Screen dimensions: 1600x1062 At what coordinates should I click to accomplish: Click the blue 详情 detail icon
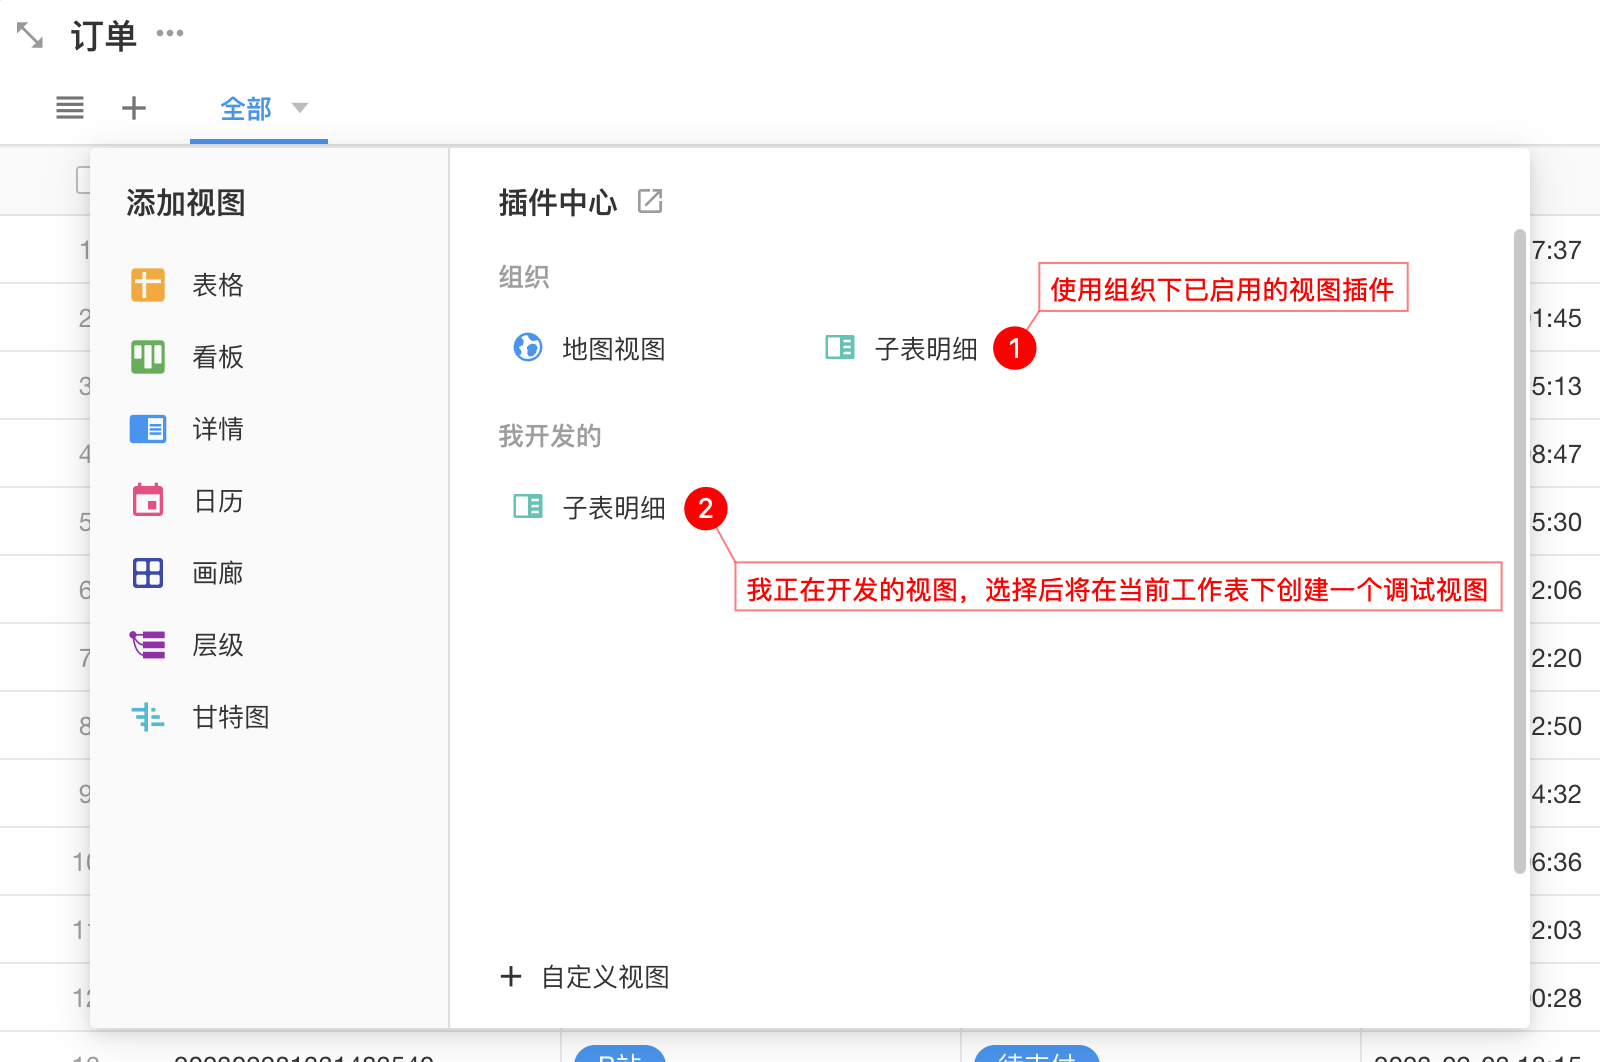point(148,429)
